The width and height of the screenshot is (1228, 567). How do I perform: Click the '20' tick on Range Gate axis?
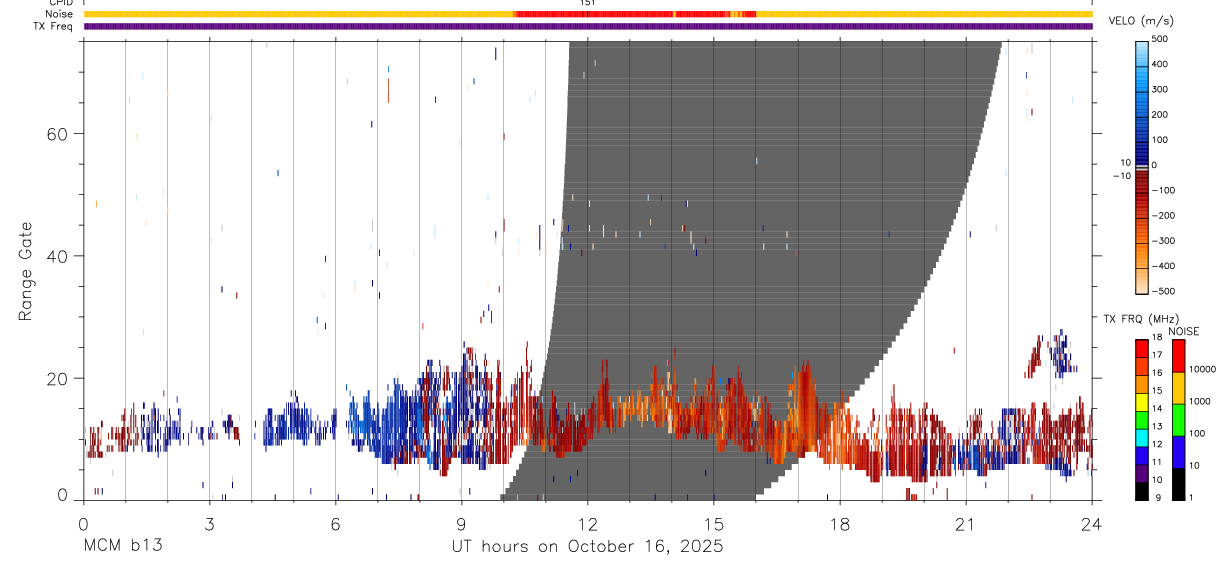56,378
